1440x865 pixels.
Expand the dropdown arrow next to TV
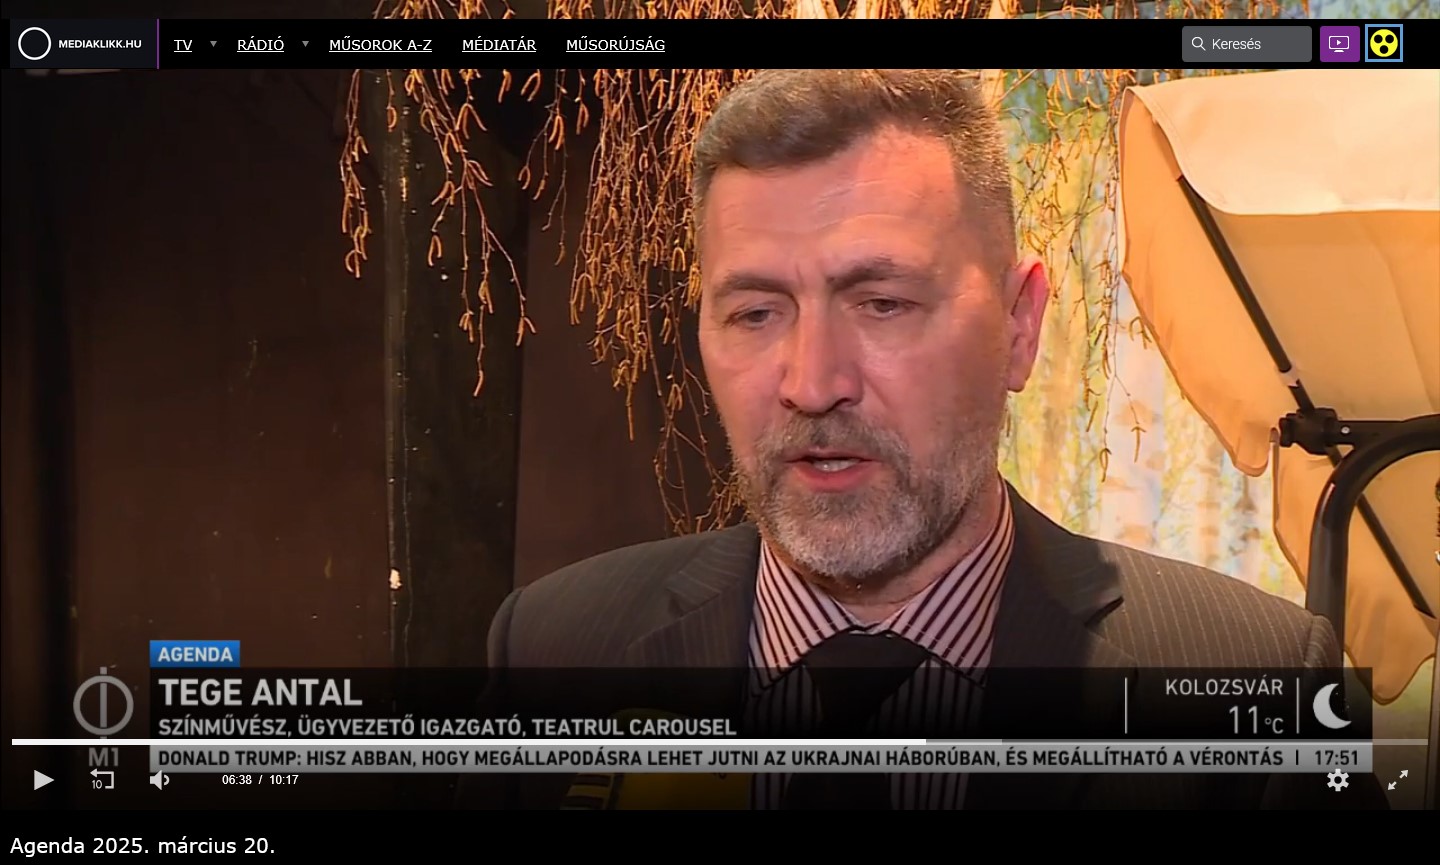(x=213, y=44)
